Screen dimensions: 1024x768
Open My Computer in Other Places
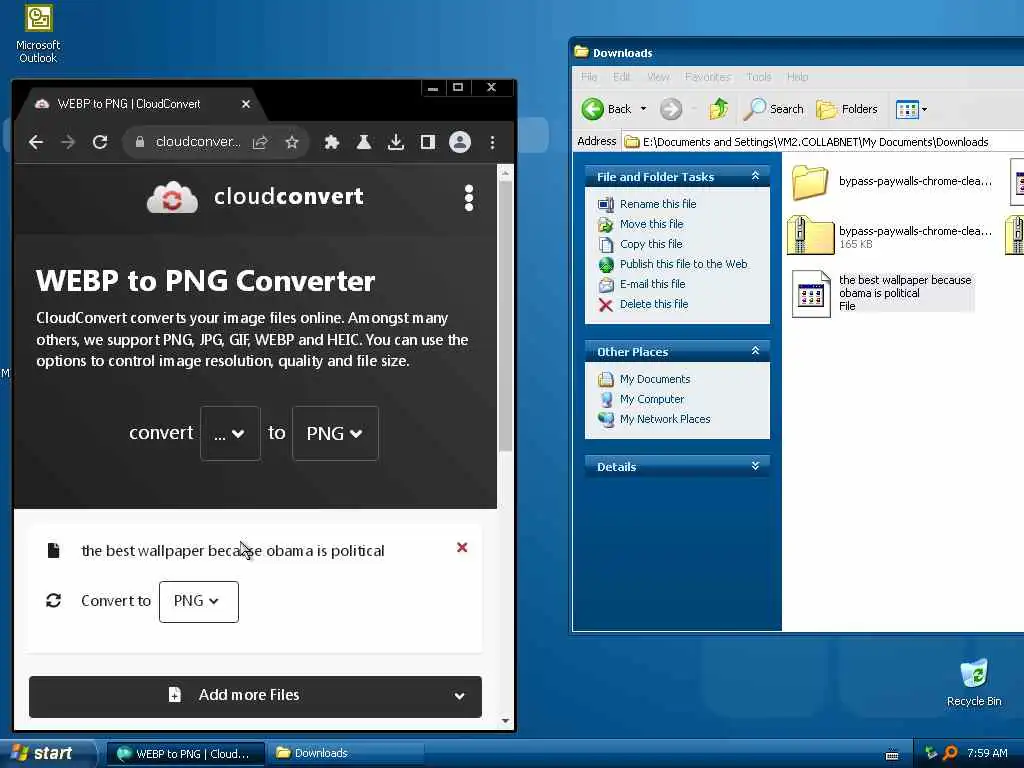pyautogui.click(x=652, y=399)
